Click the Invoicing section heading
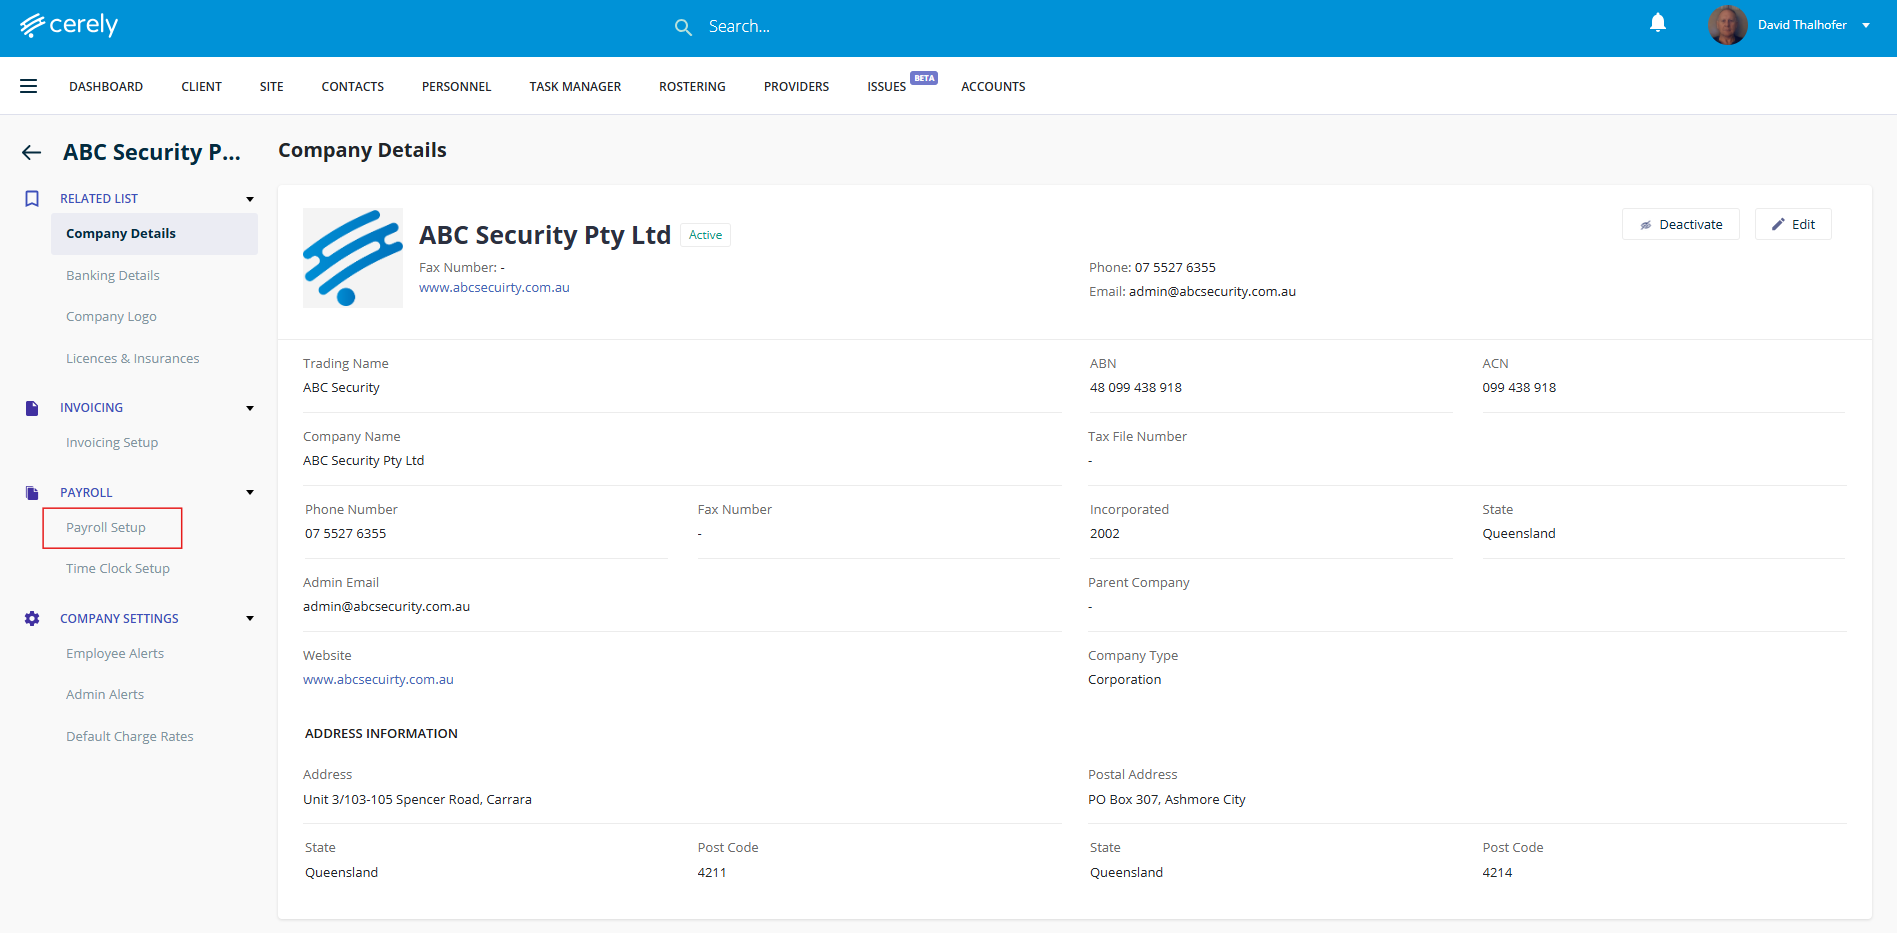1897x933 pixels. [x=92, y=408]
